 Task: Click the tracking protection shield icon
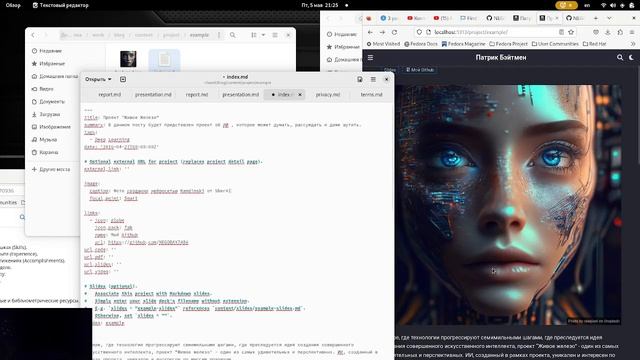419,32
